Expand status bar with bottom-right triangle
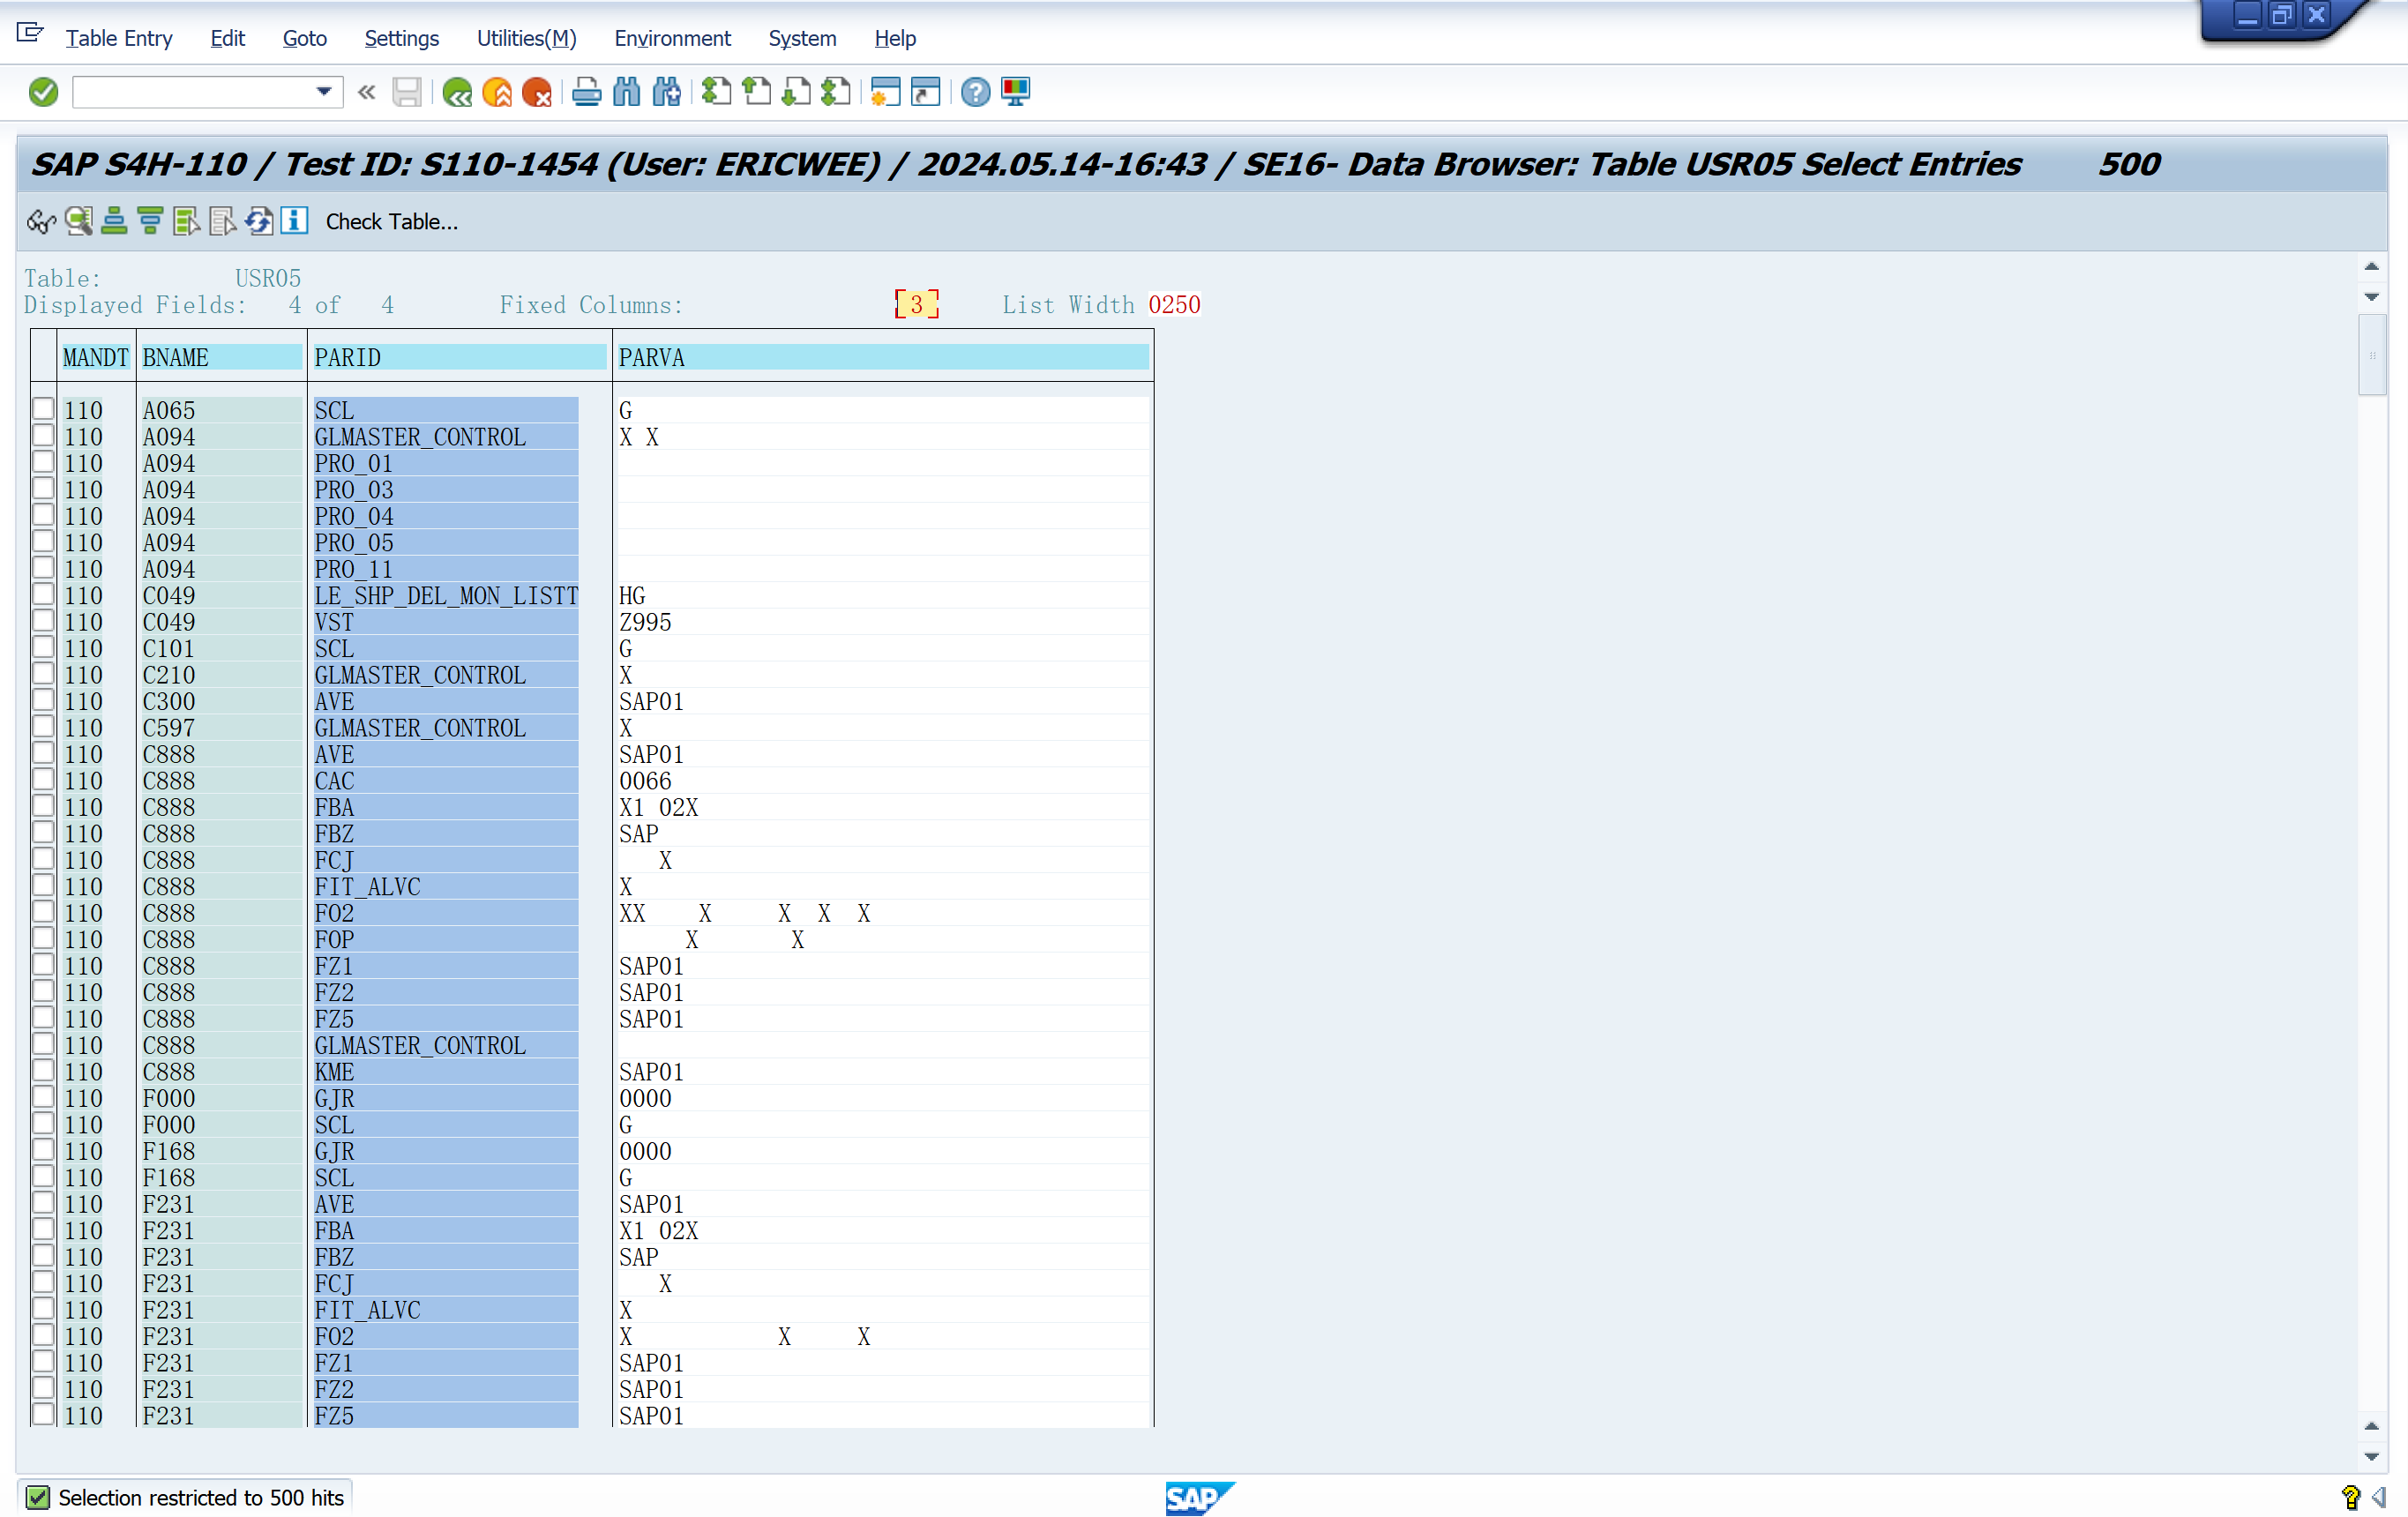The width and height of the screenshot is (2408, 1517). pyautogui.click(x=2379, y=1497)
